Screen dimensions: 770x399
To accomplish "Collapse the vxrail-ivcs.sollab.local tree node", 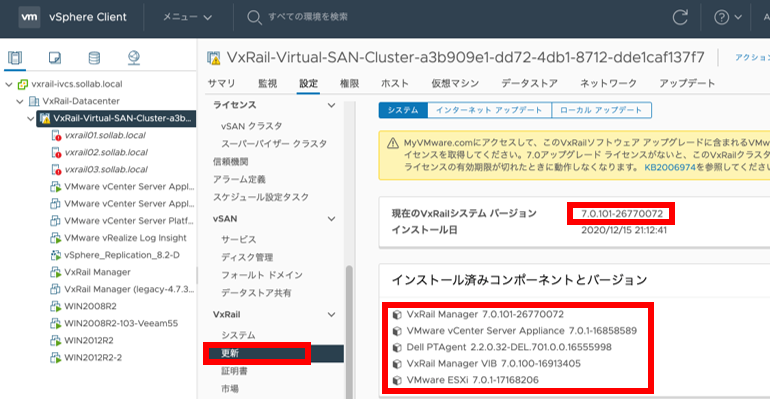I will point(9,84).
